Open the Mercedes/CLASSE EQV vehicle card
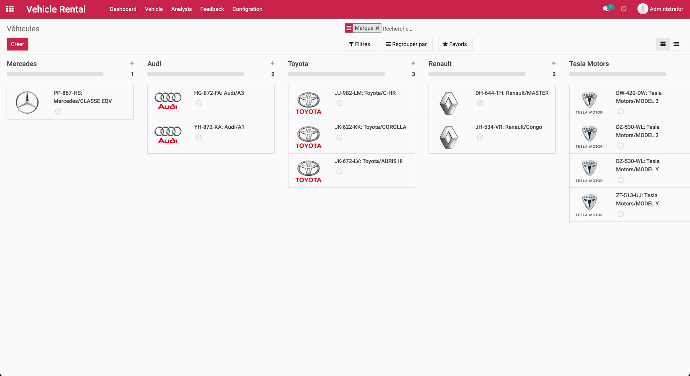Screen dimensions: 690x376 click(70, 102)
